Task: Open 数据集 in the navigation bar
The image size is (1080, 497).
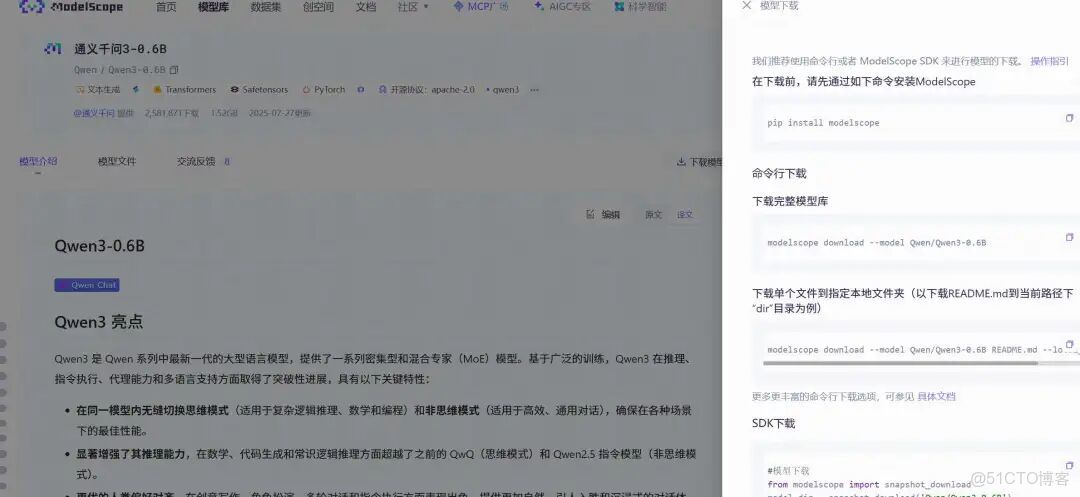Action: tap(266, 8)
